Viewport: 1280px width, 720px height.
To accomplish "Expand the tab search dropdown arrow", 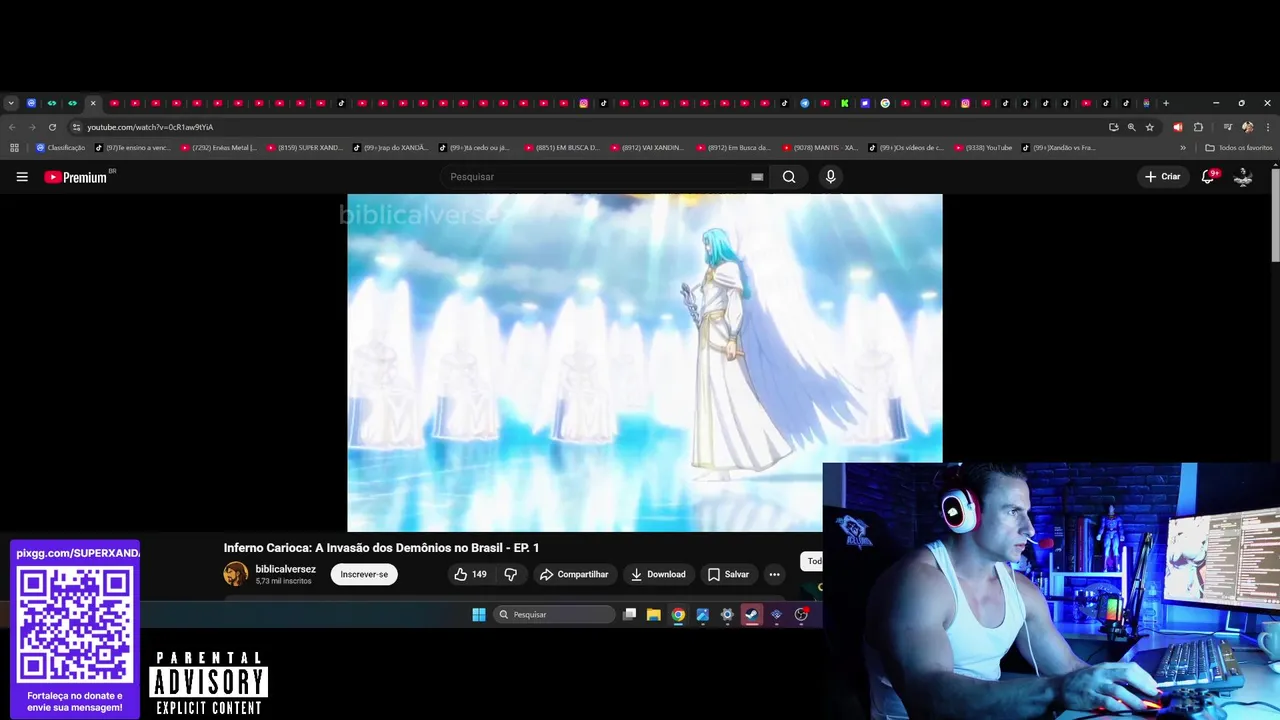I will tap(11, 103).
